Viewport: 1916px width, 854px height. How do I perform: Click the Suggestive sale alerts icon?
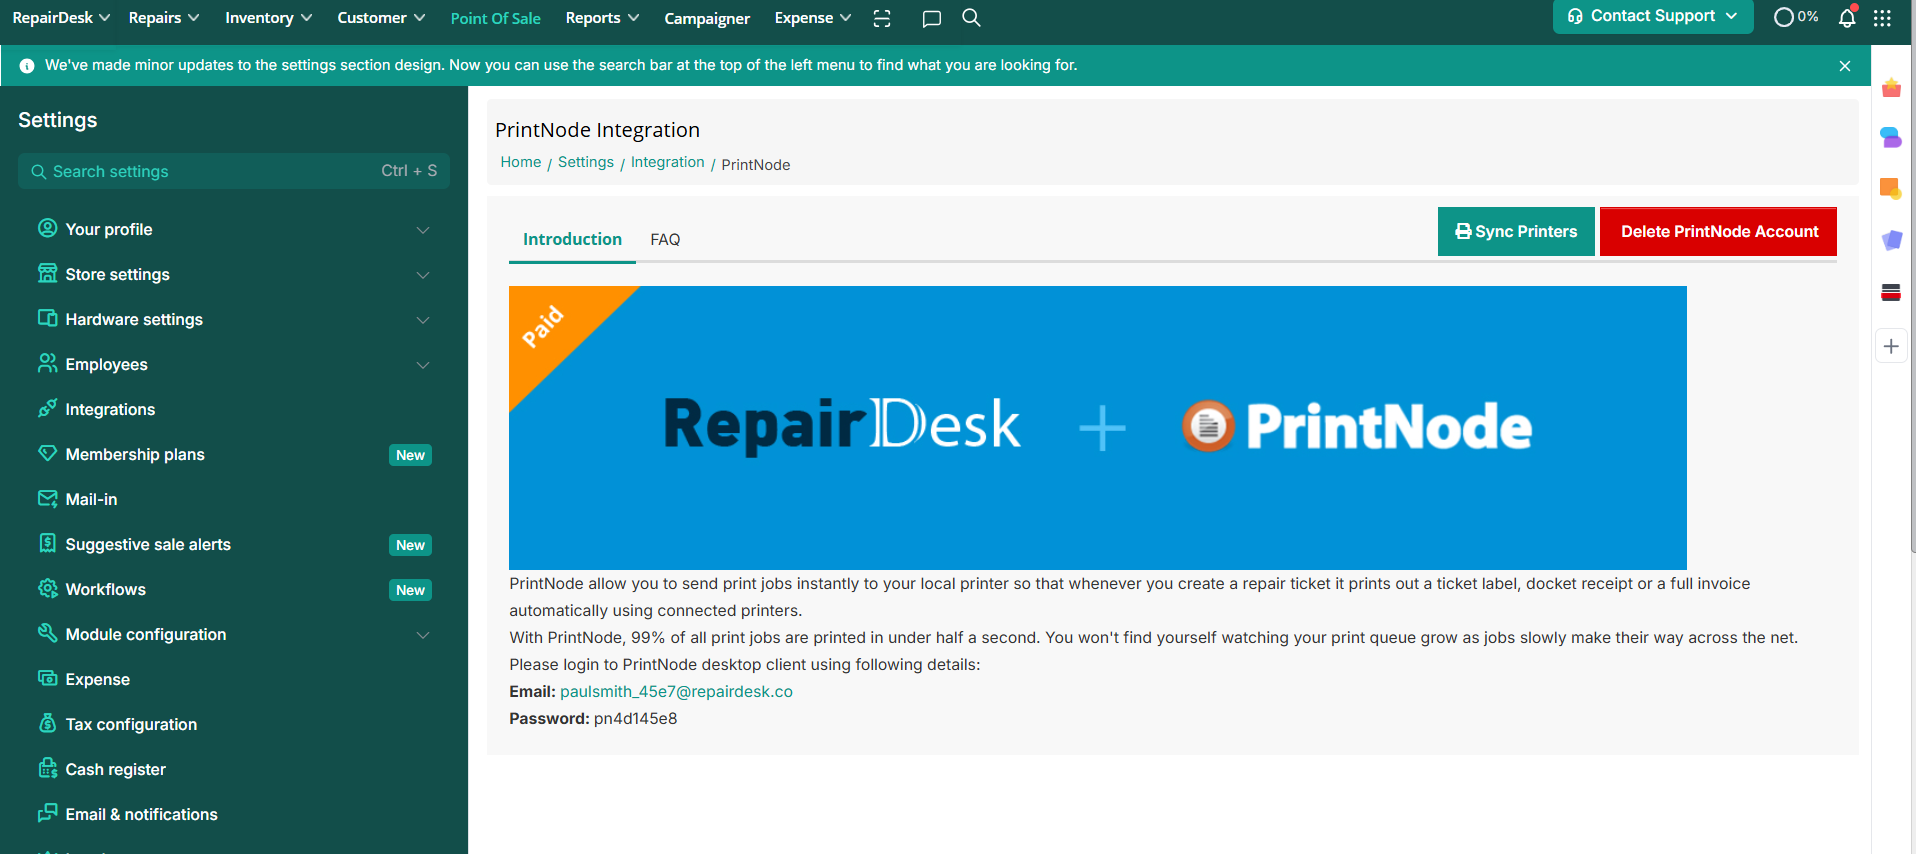click(47, 543)
